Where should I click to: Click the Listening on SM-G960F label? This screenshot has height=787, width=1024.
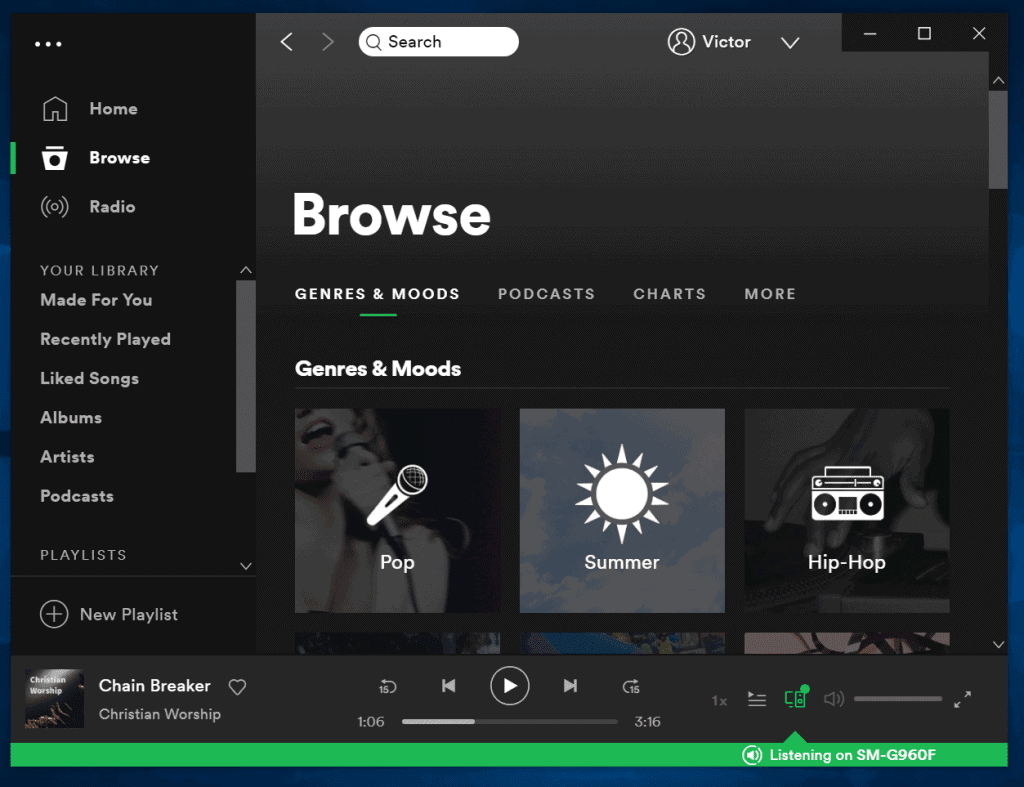pos(852,755)
